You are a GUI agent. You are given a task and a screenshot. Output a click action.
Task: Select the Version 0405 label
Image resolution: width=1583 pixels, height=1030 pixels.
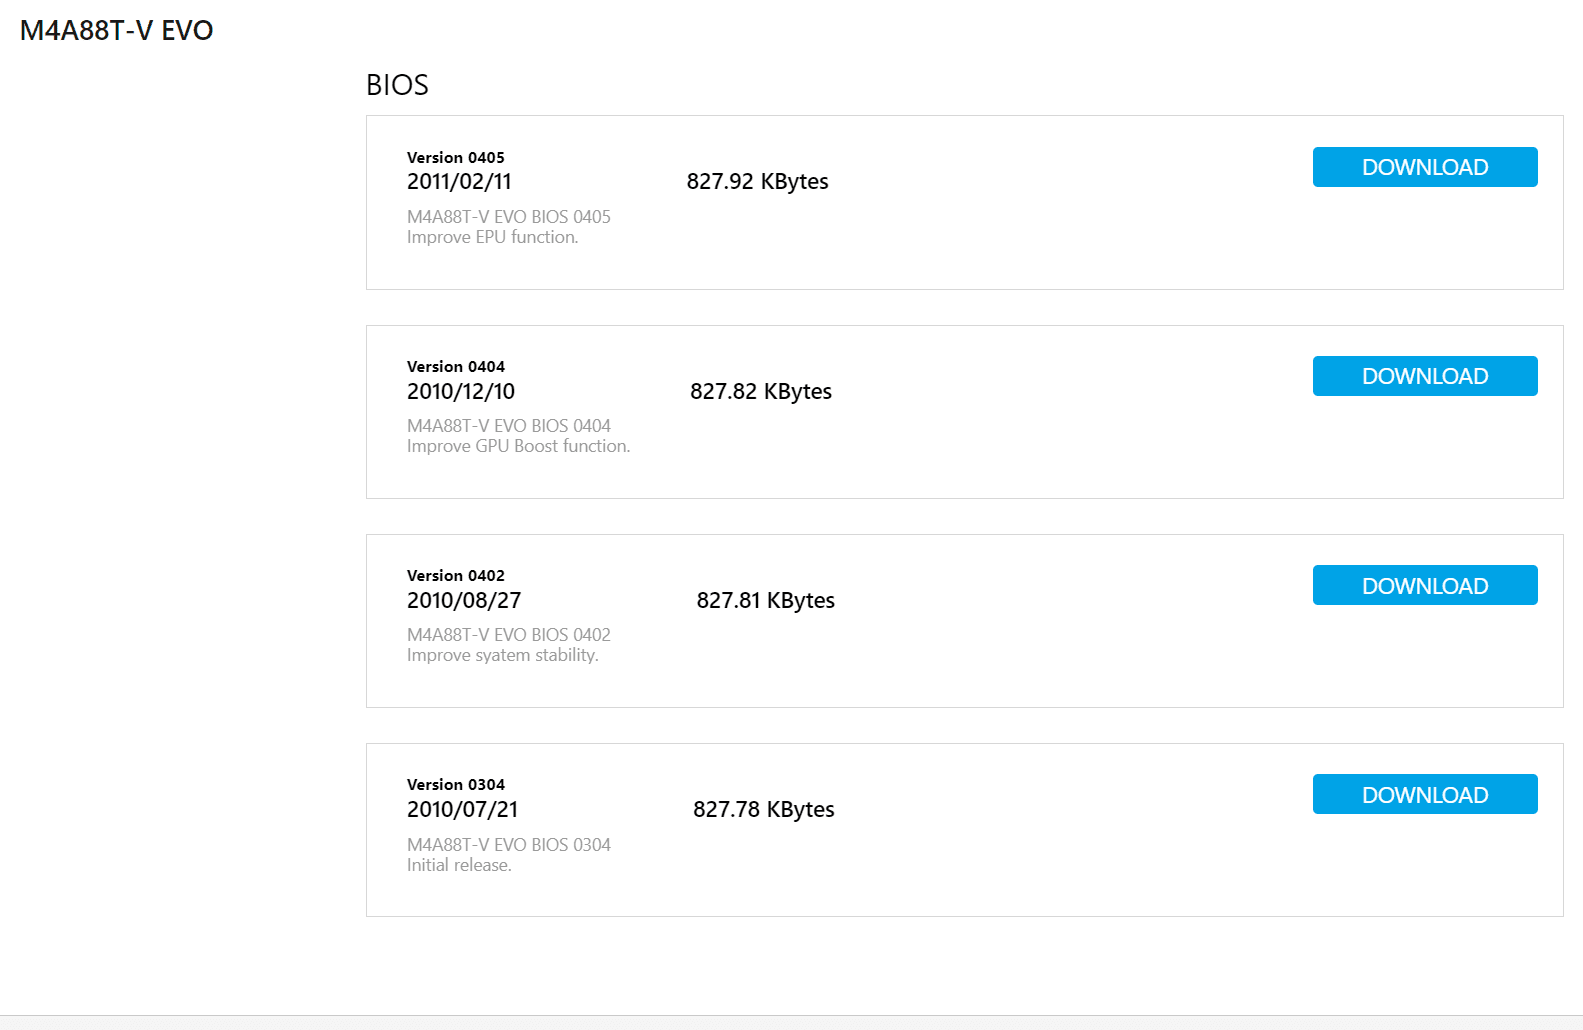point(456,157)
